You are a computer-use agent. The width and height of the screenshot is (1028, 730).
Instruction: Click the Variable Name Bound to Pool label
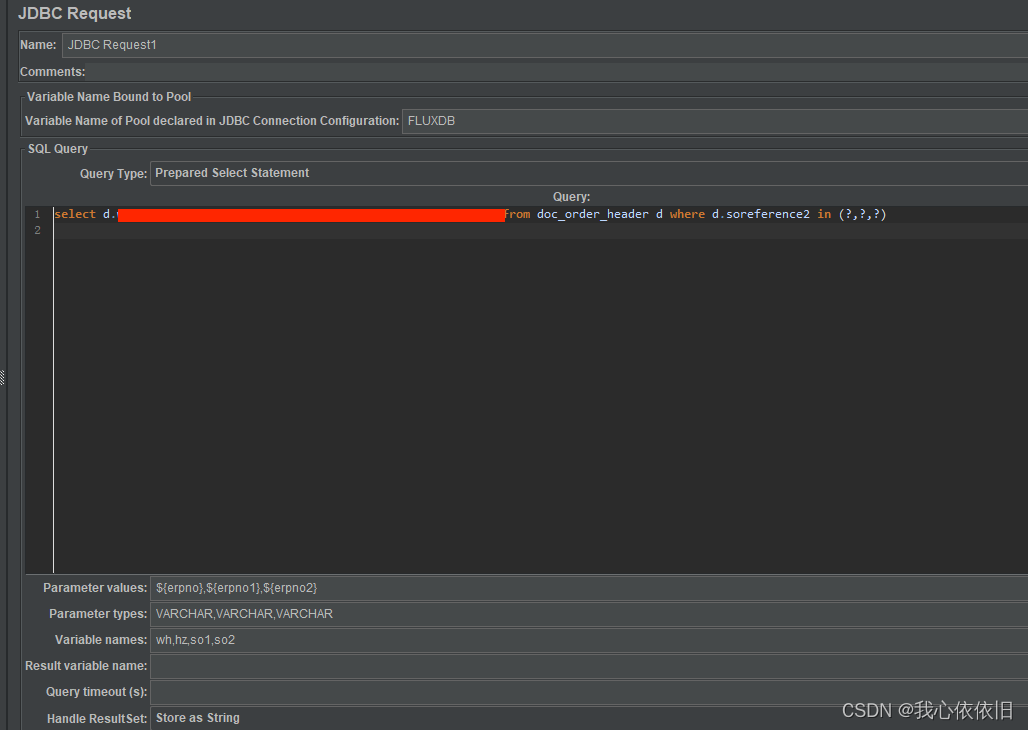(x=108, y=96)
